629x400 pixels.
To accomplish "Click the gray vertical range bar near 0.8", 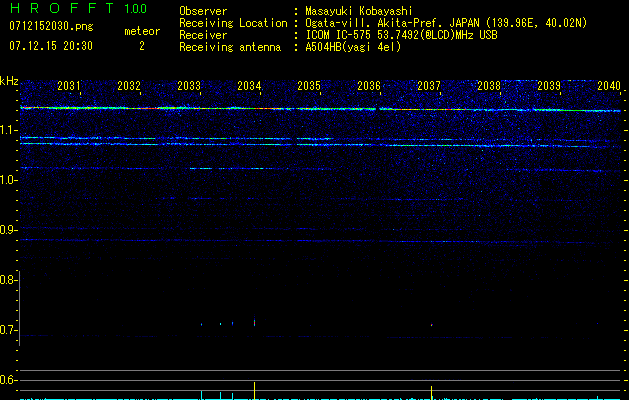I will click(20, 308).
